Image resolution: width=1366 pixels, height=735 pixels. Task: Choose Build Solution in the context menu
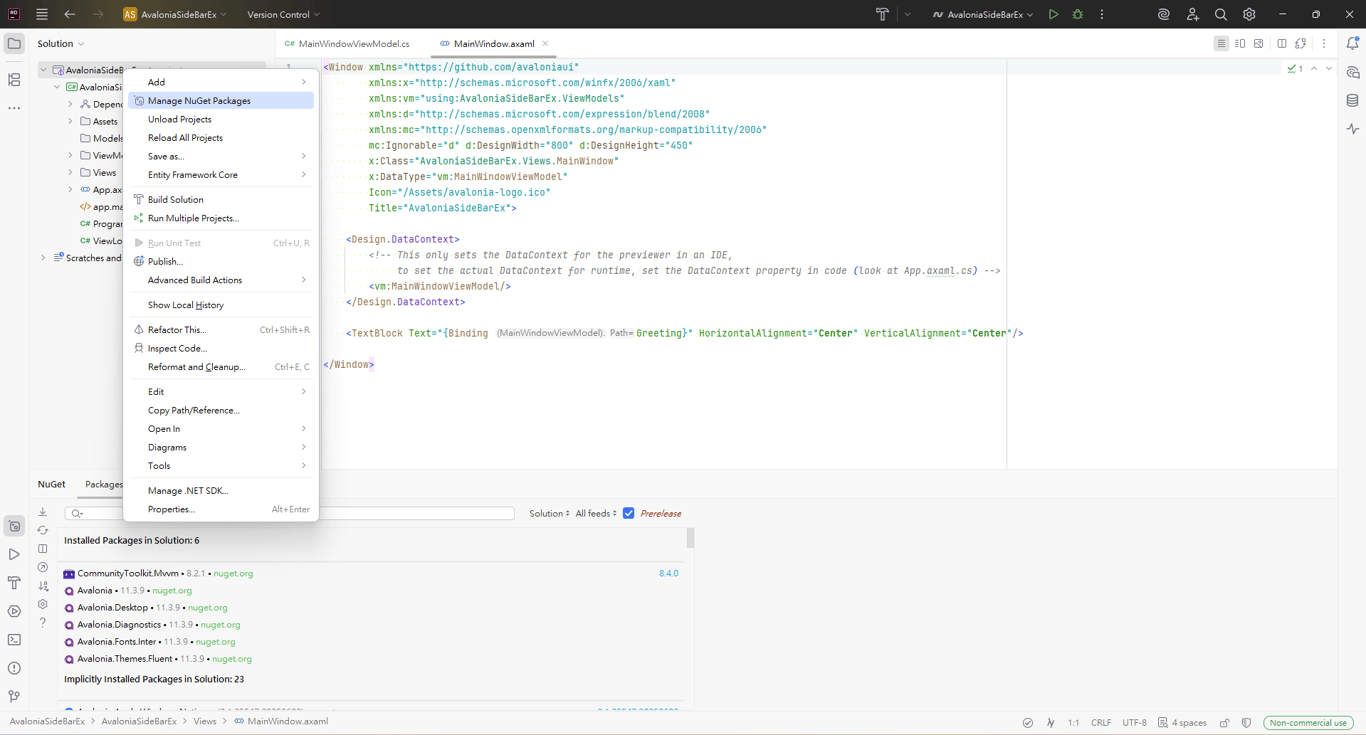click(175, 200)
